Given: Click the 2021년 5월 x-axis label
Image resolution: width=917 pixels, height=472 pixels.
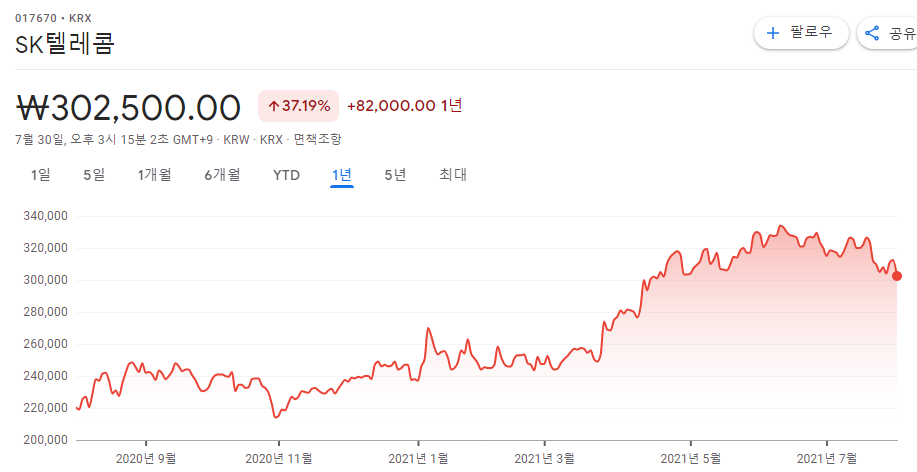Looking at the screenshot, I should pos(691,459).
